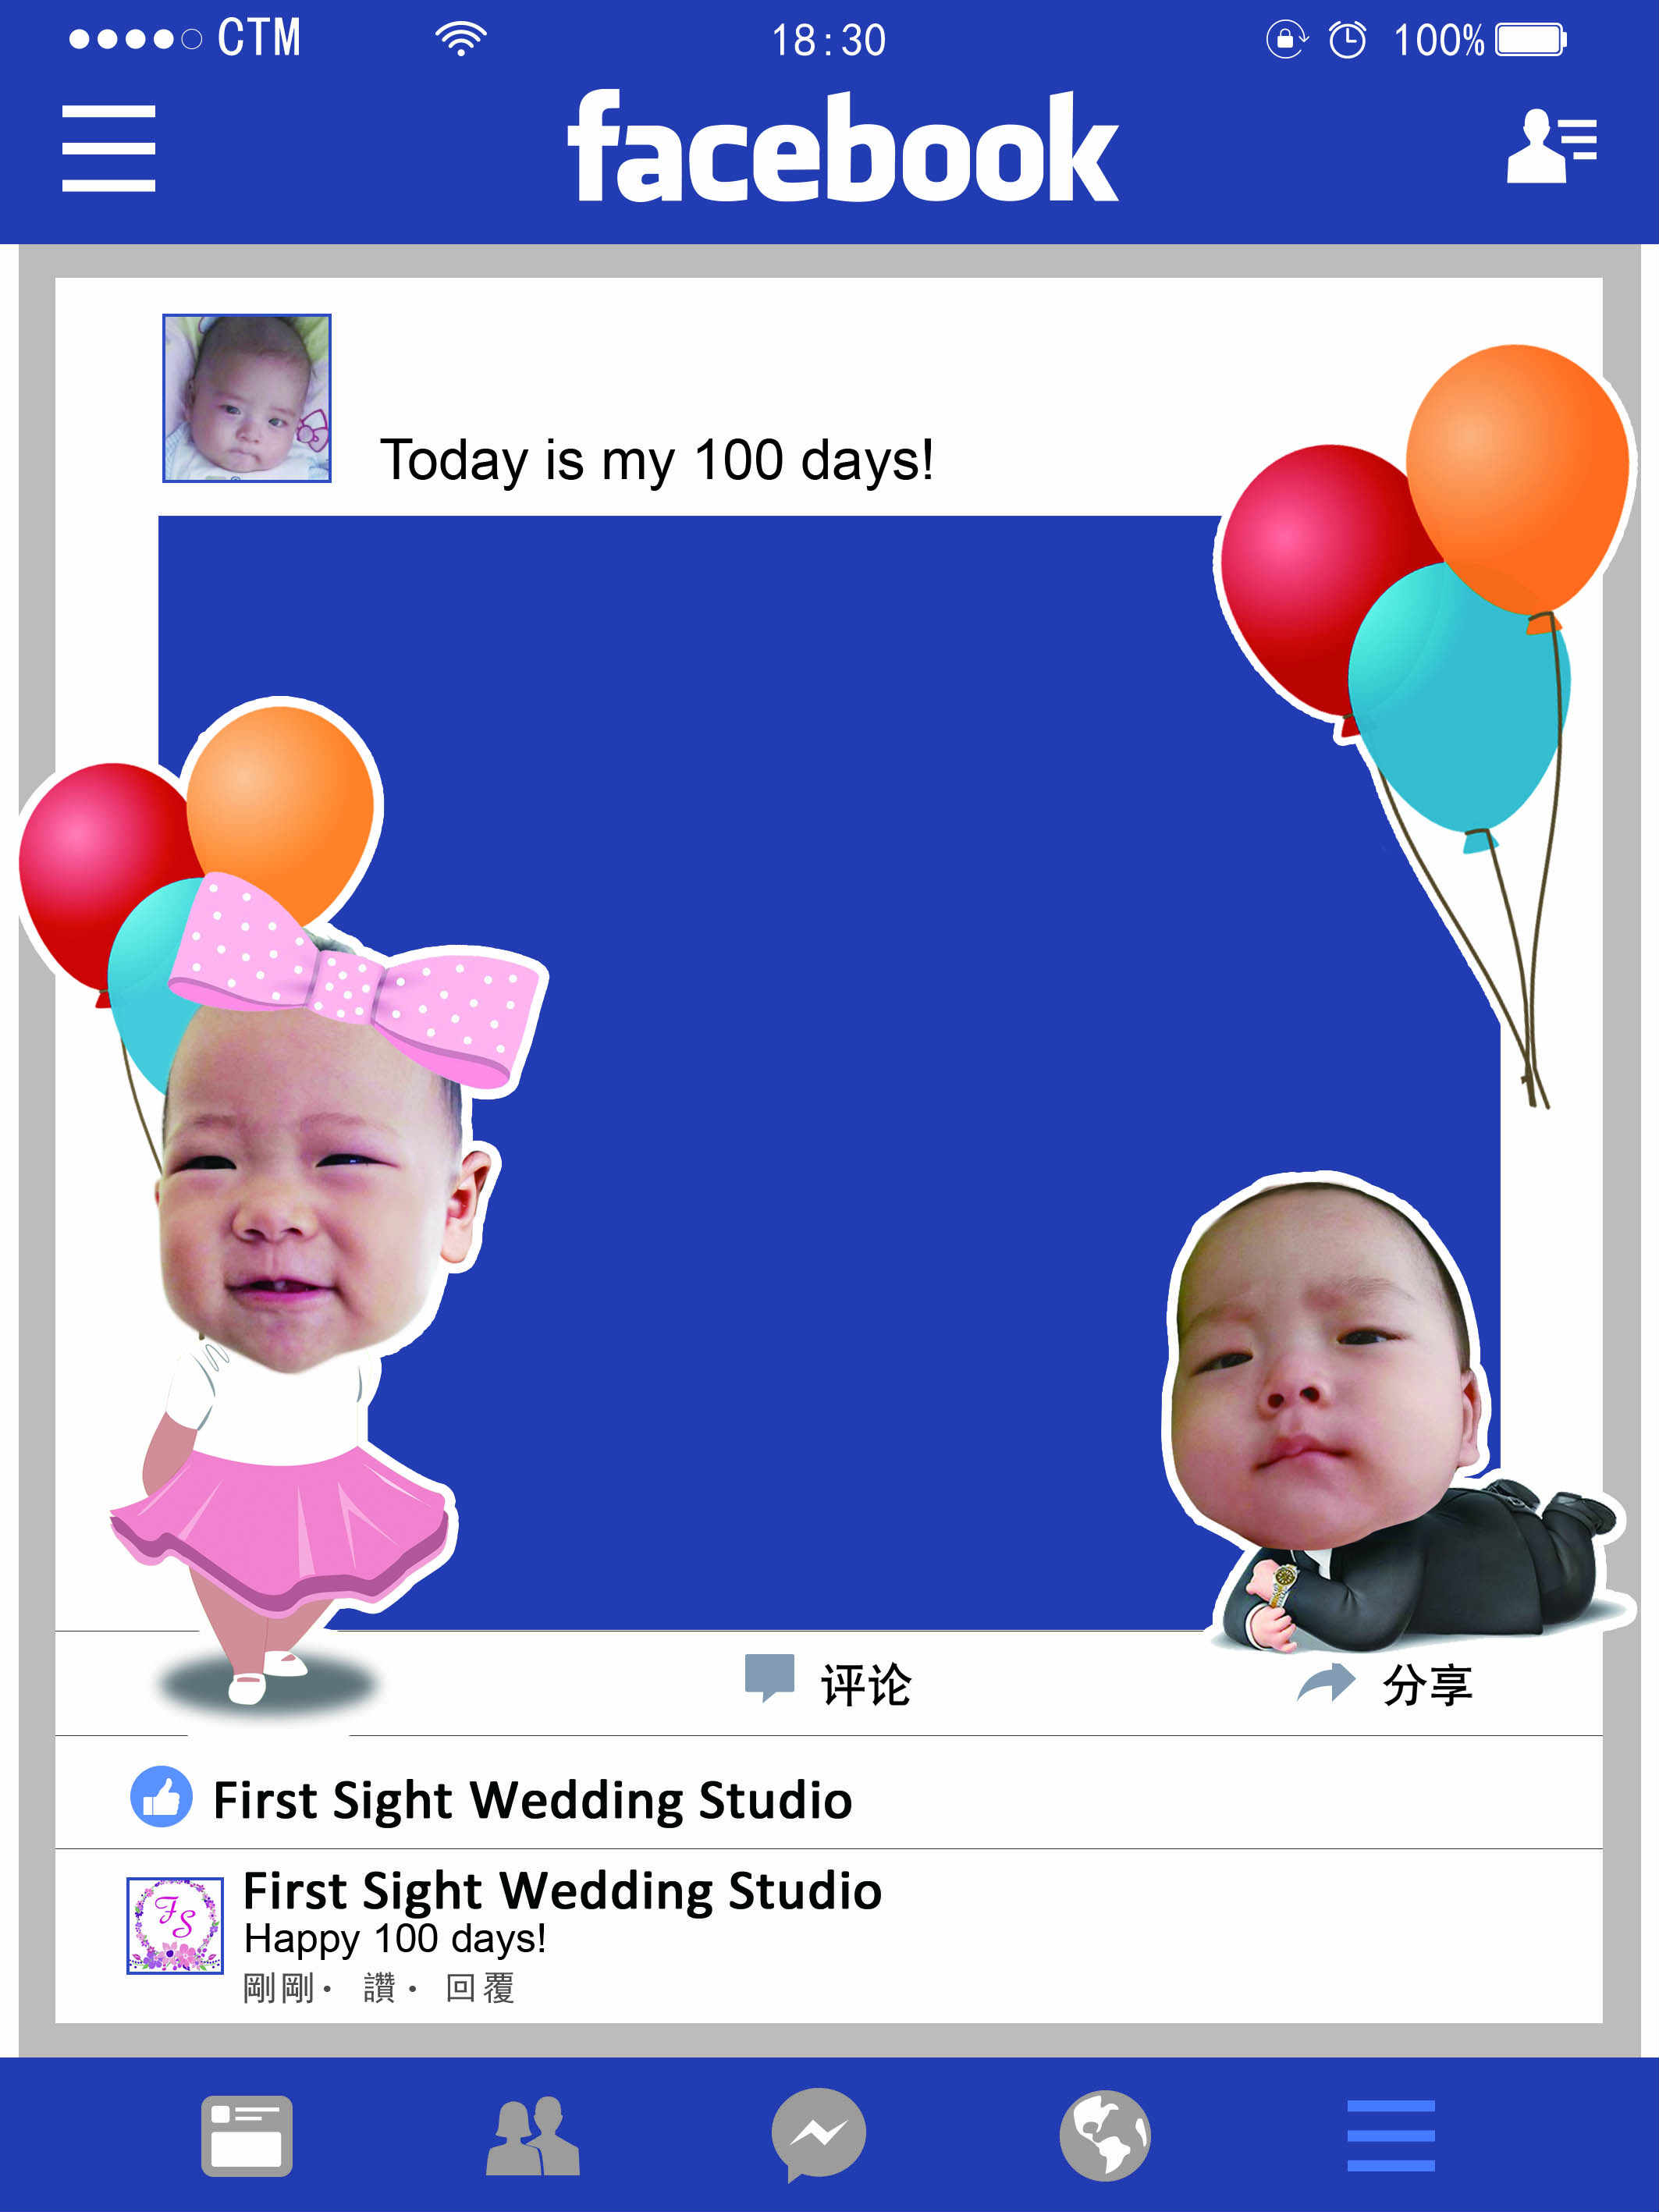Screen dimensions: 1659x2212
Task: Open the blue More menu in bottom bar
Action: [1390, 2135]
